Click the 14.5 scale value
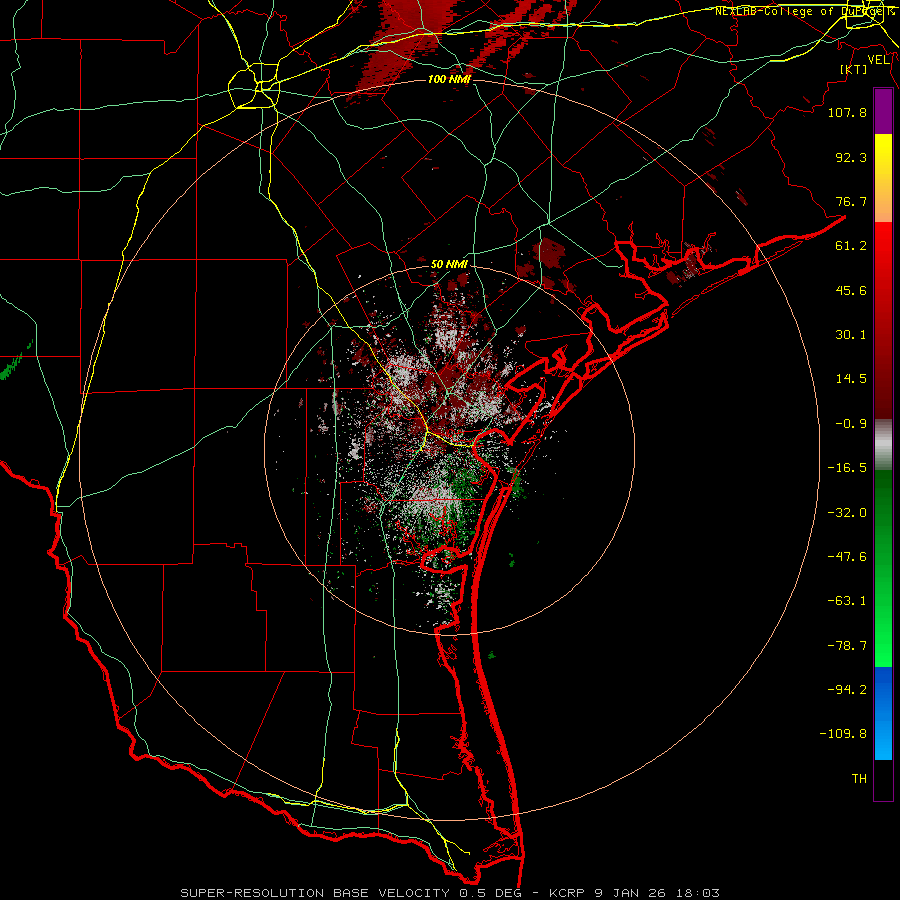 (851, 379)
